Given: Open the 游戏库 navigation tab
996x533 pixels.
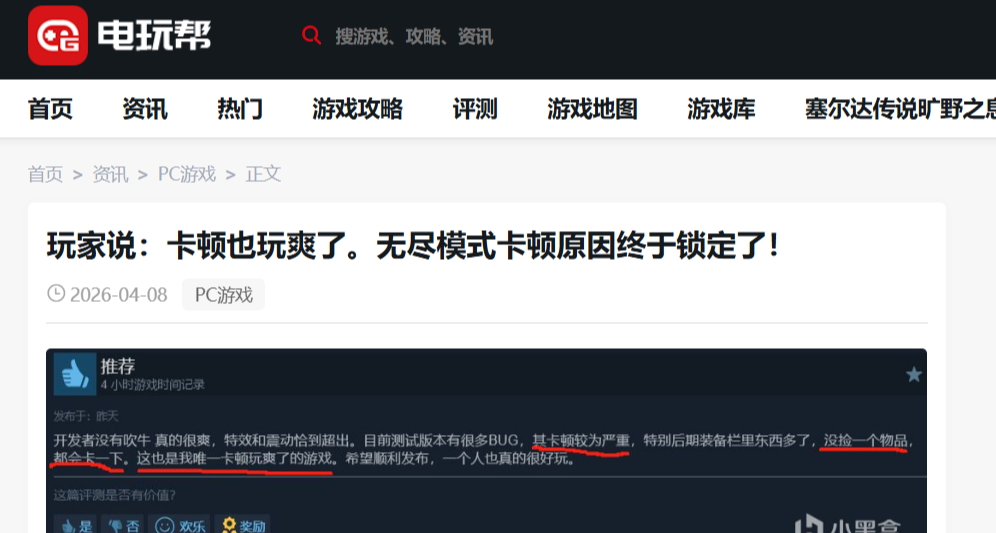Looking at the screenshot, I should [x=721, y=109].
